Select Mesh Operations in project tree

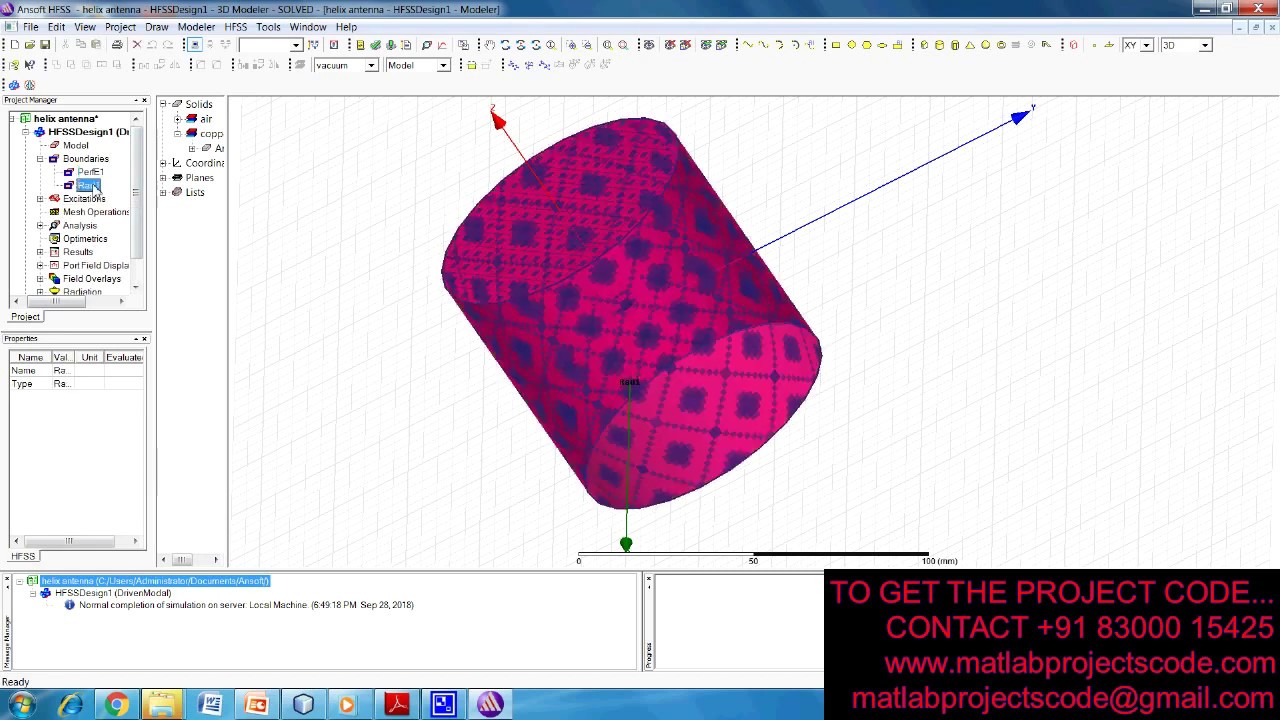click(96, 212)
